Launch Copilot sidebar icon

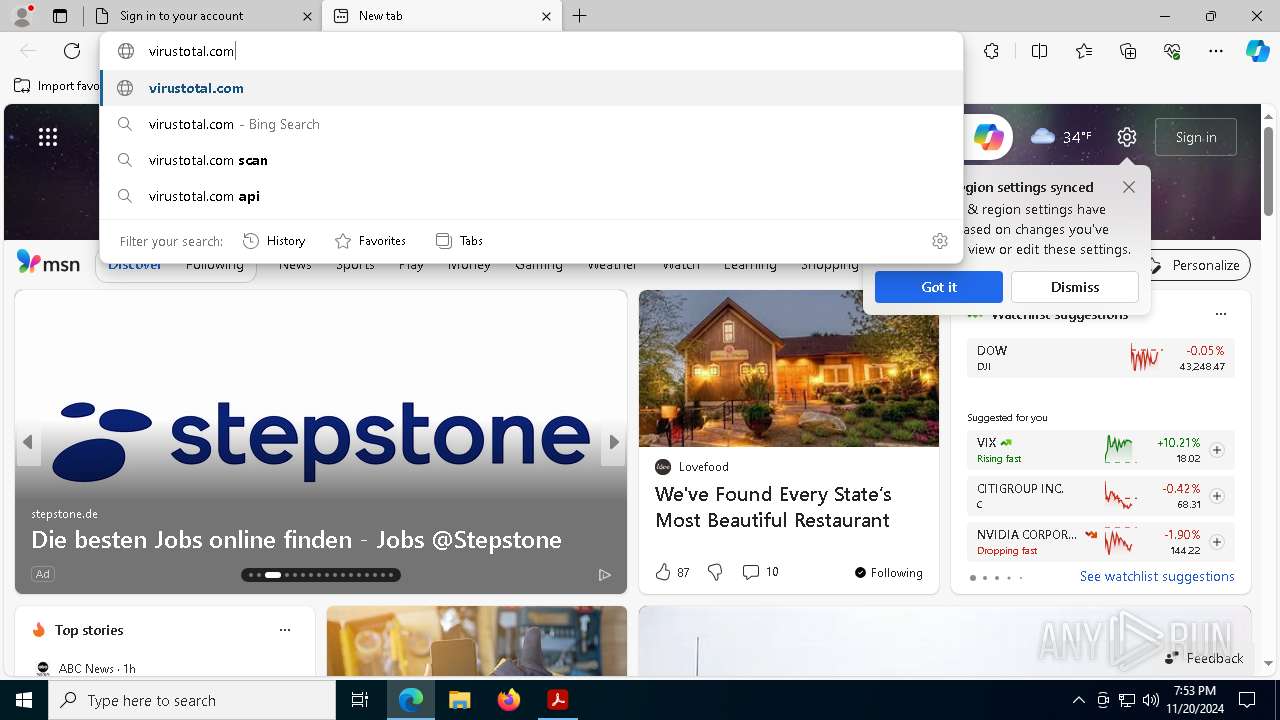1257,51
